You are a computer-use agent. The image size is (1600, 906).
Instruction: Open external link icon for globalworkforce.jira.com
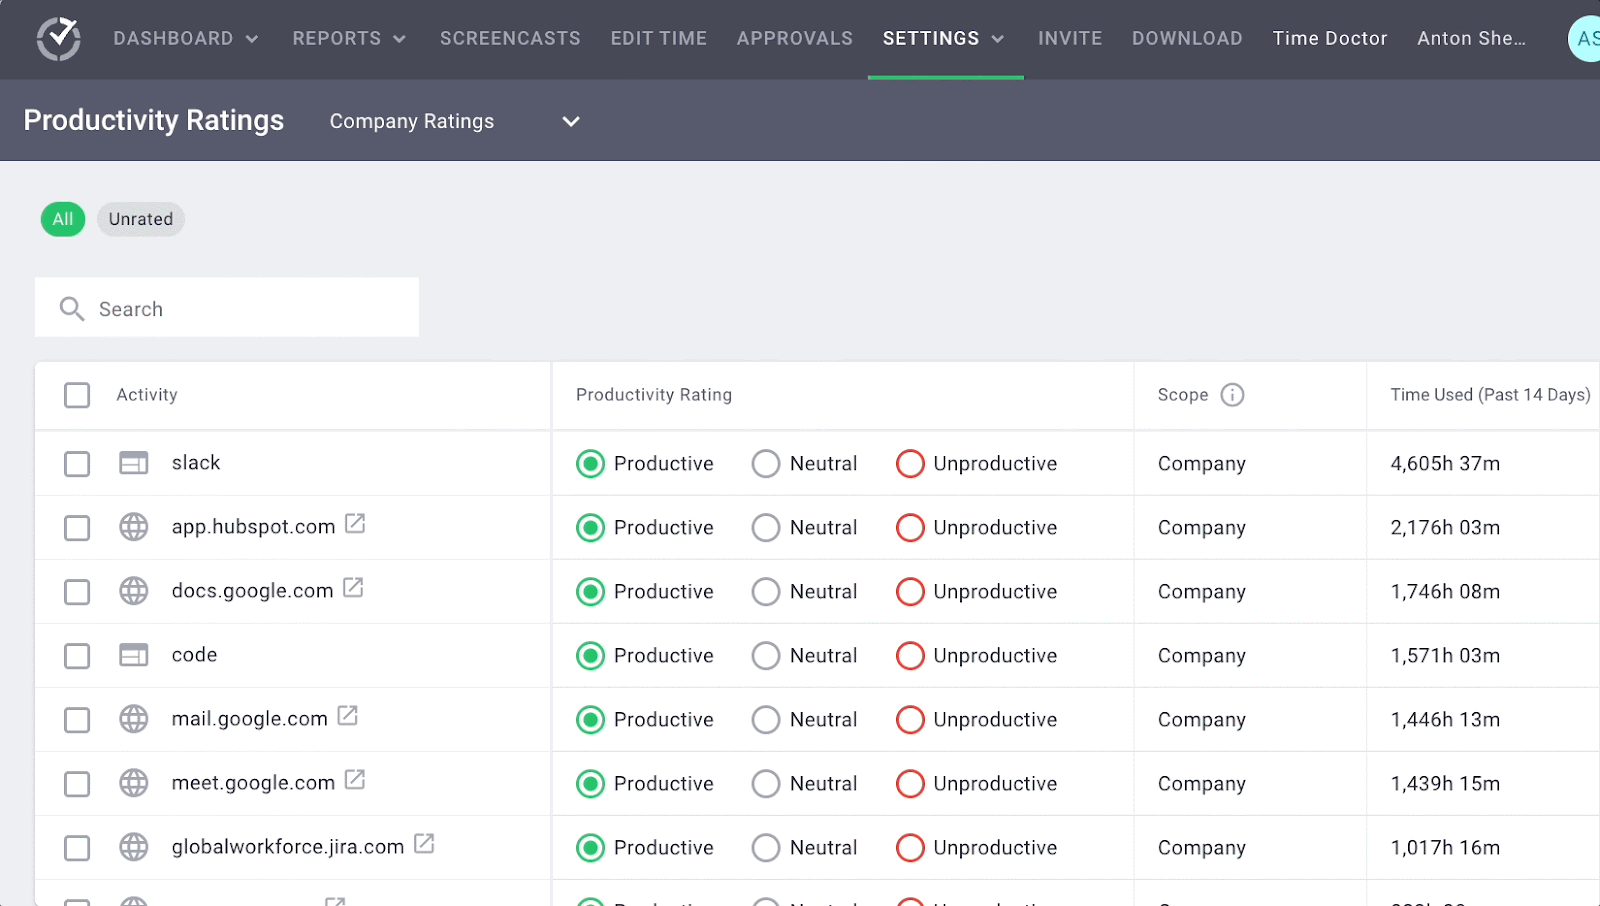(x=424, y=843)
